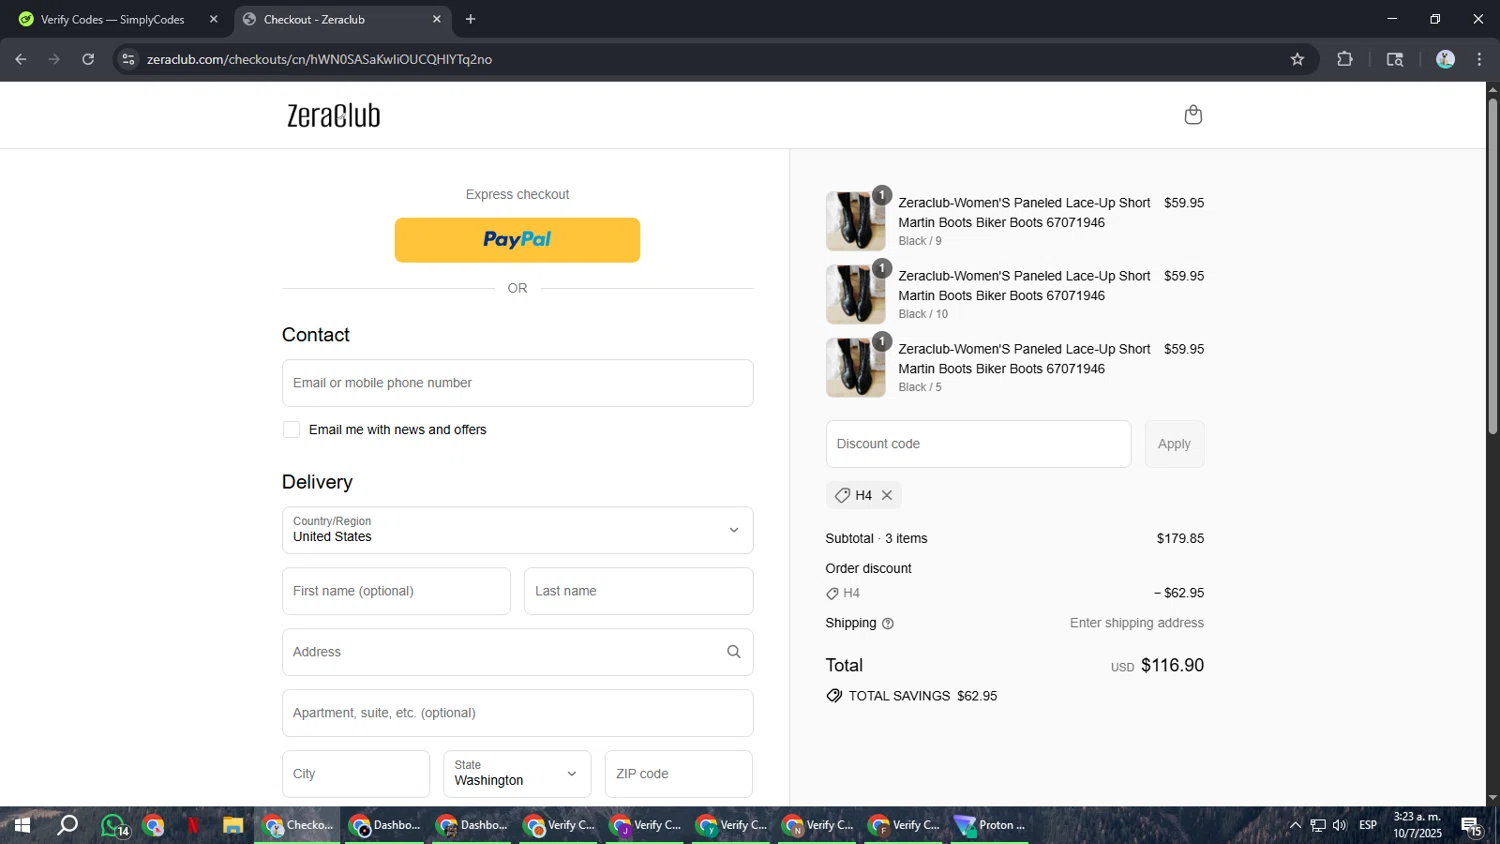Click the Enter shipping address text
The width and height of the screenshot is (1500, 844).
click(x=1136, y=623)
